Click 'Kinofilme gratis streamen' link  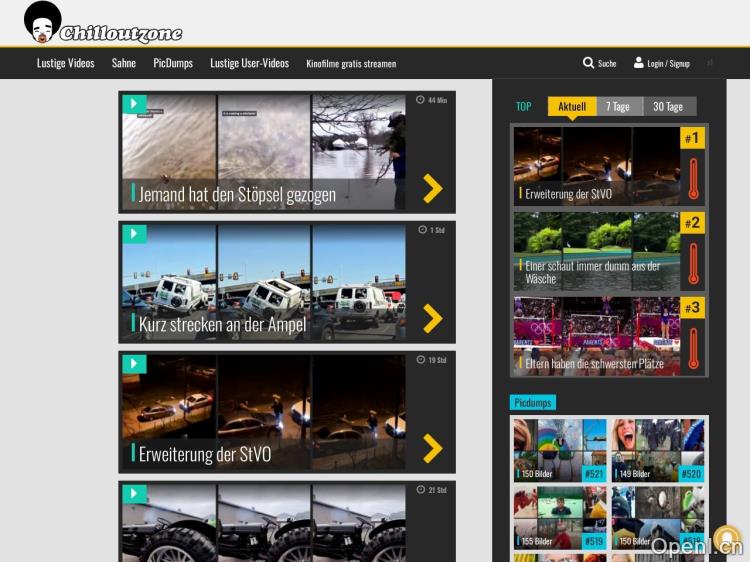tap(351, 64)
